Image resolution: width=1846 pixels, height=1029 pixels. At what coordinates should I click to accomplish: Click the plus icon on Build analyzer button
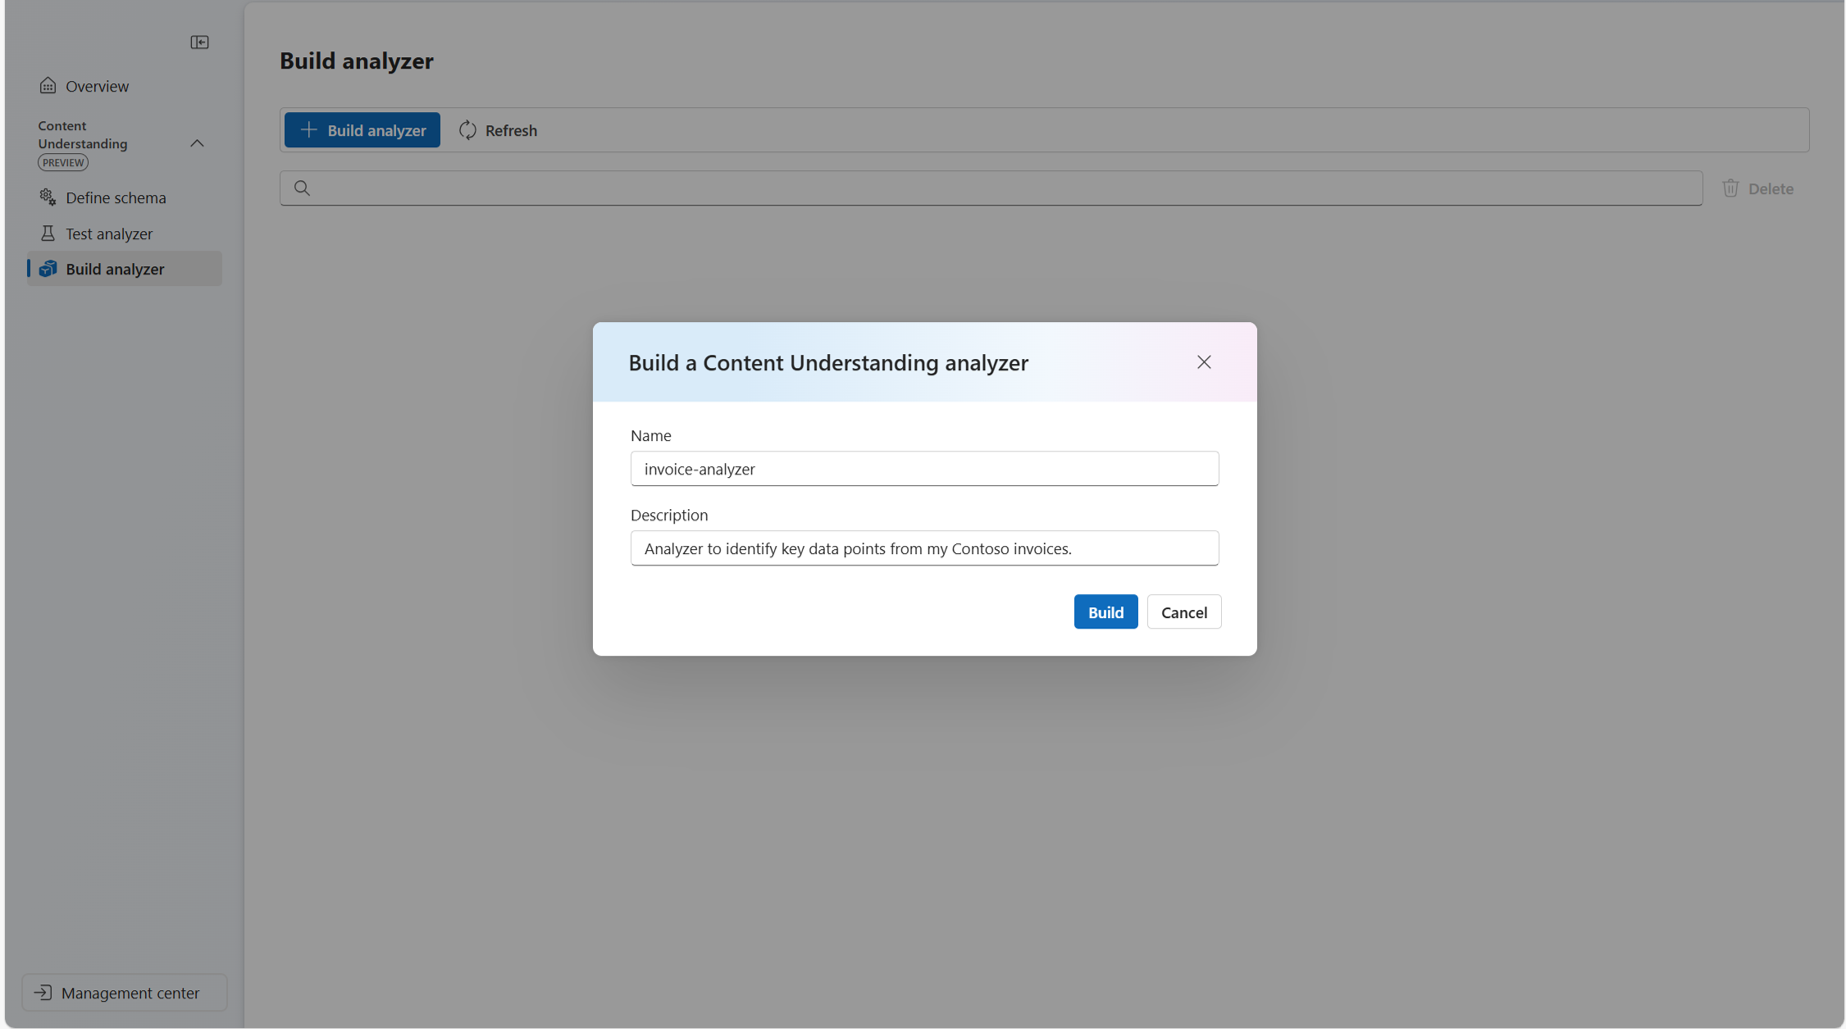pos(309,130)
